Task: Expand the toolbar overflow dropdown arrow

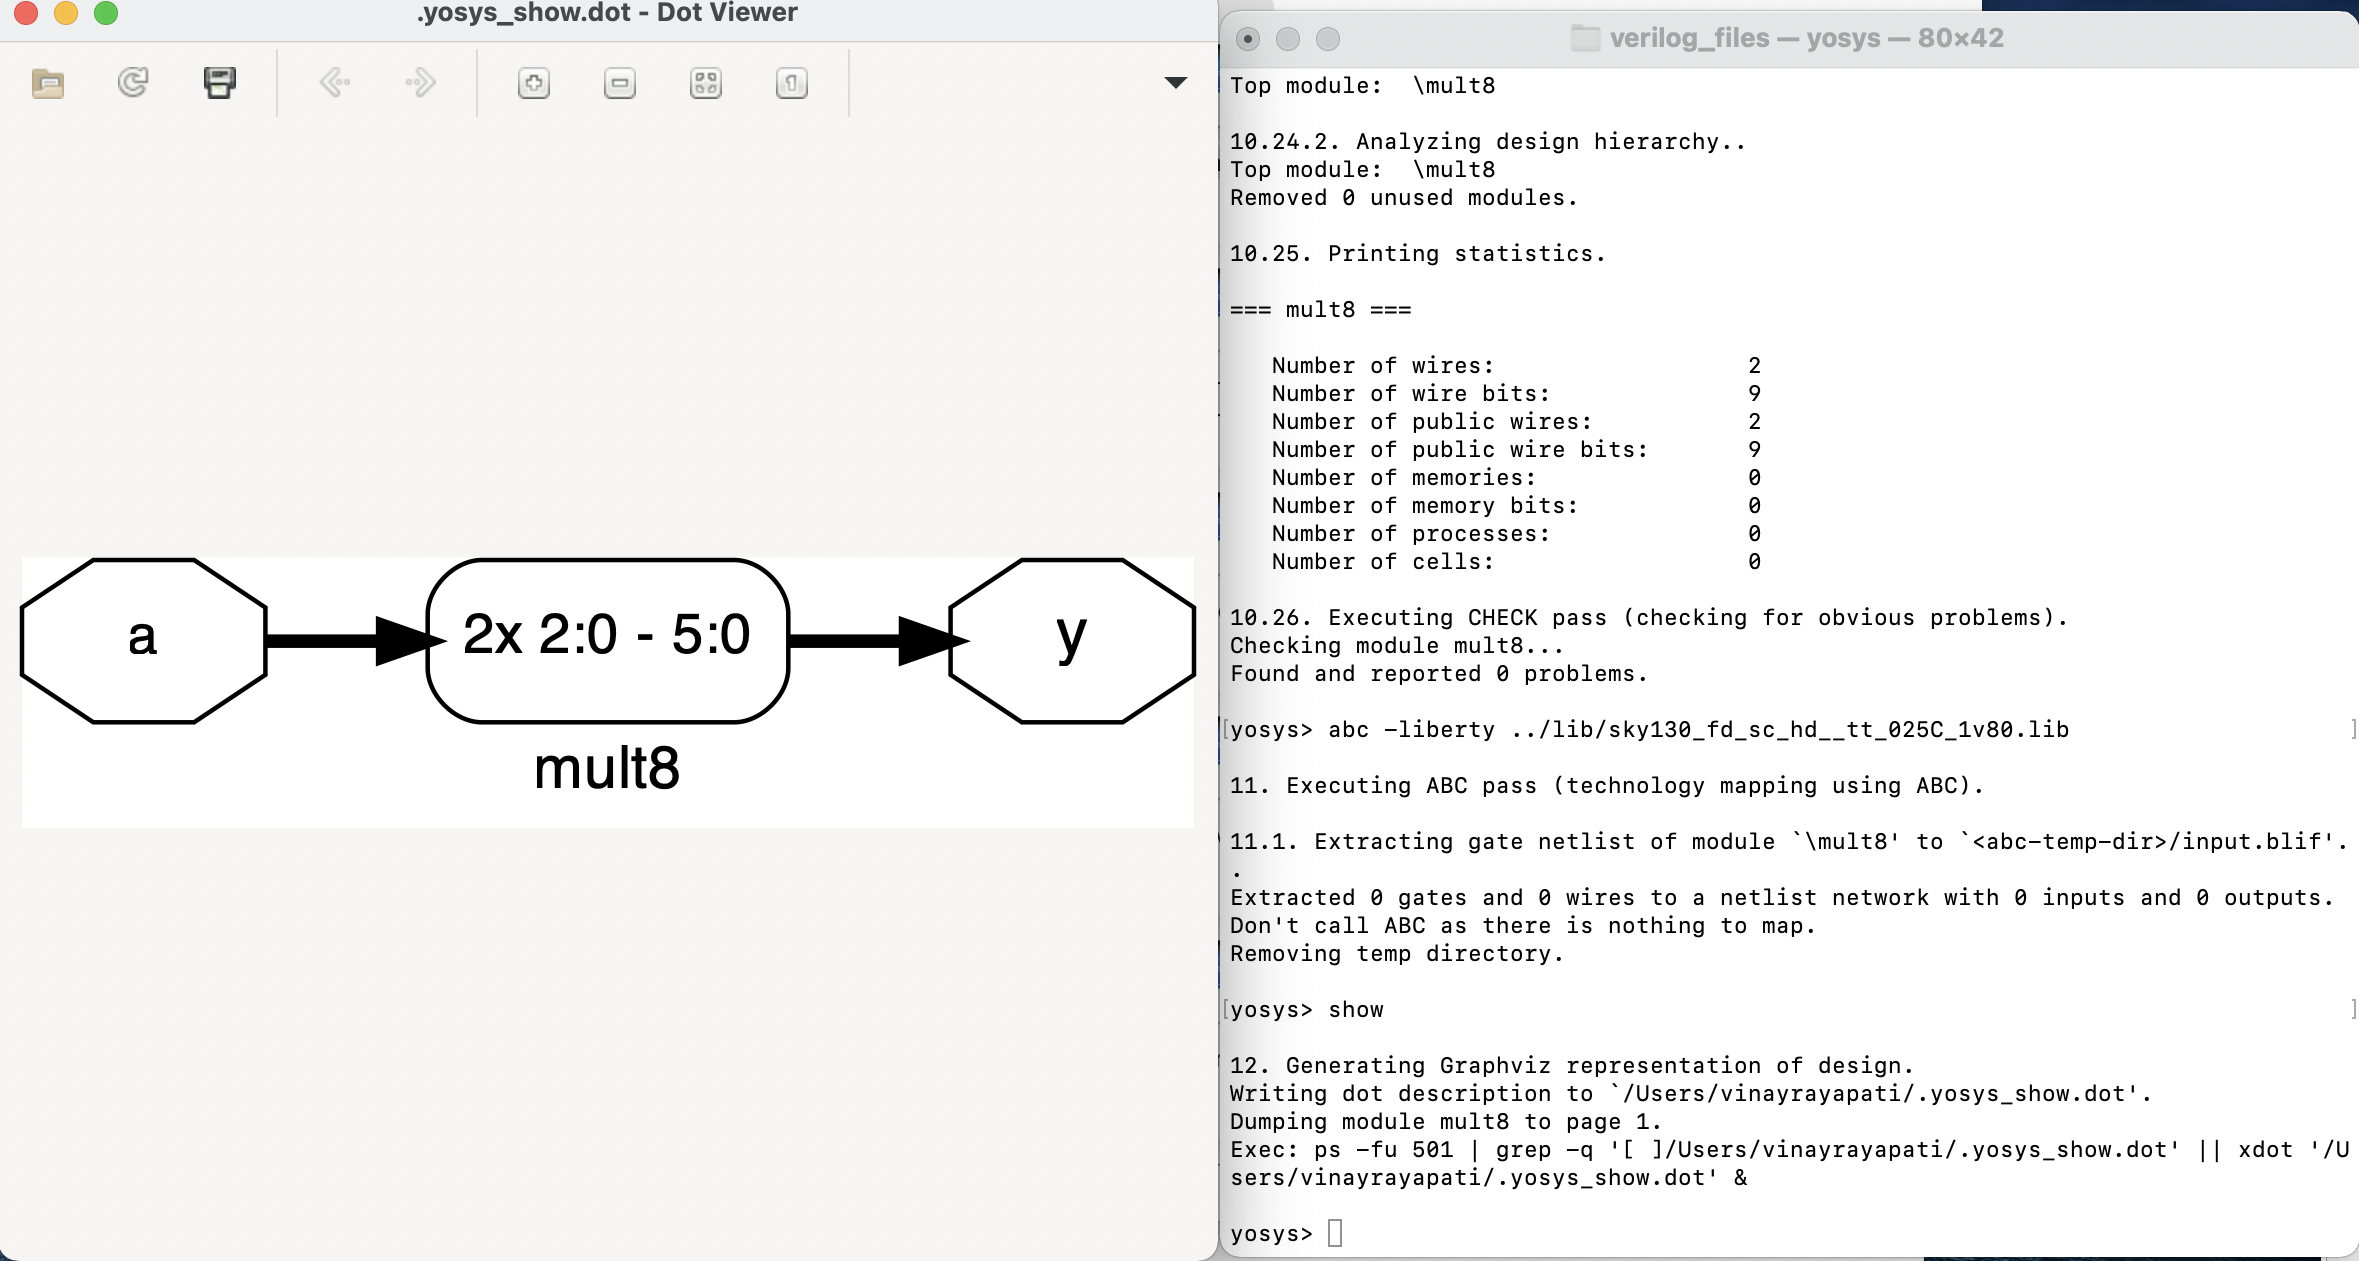Action: (1173, 83)
